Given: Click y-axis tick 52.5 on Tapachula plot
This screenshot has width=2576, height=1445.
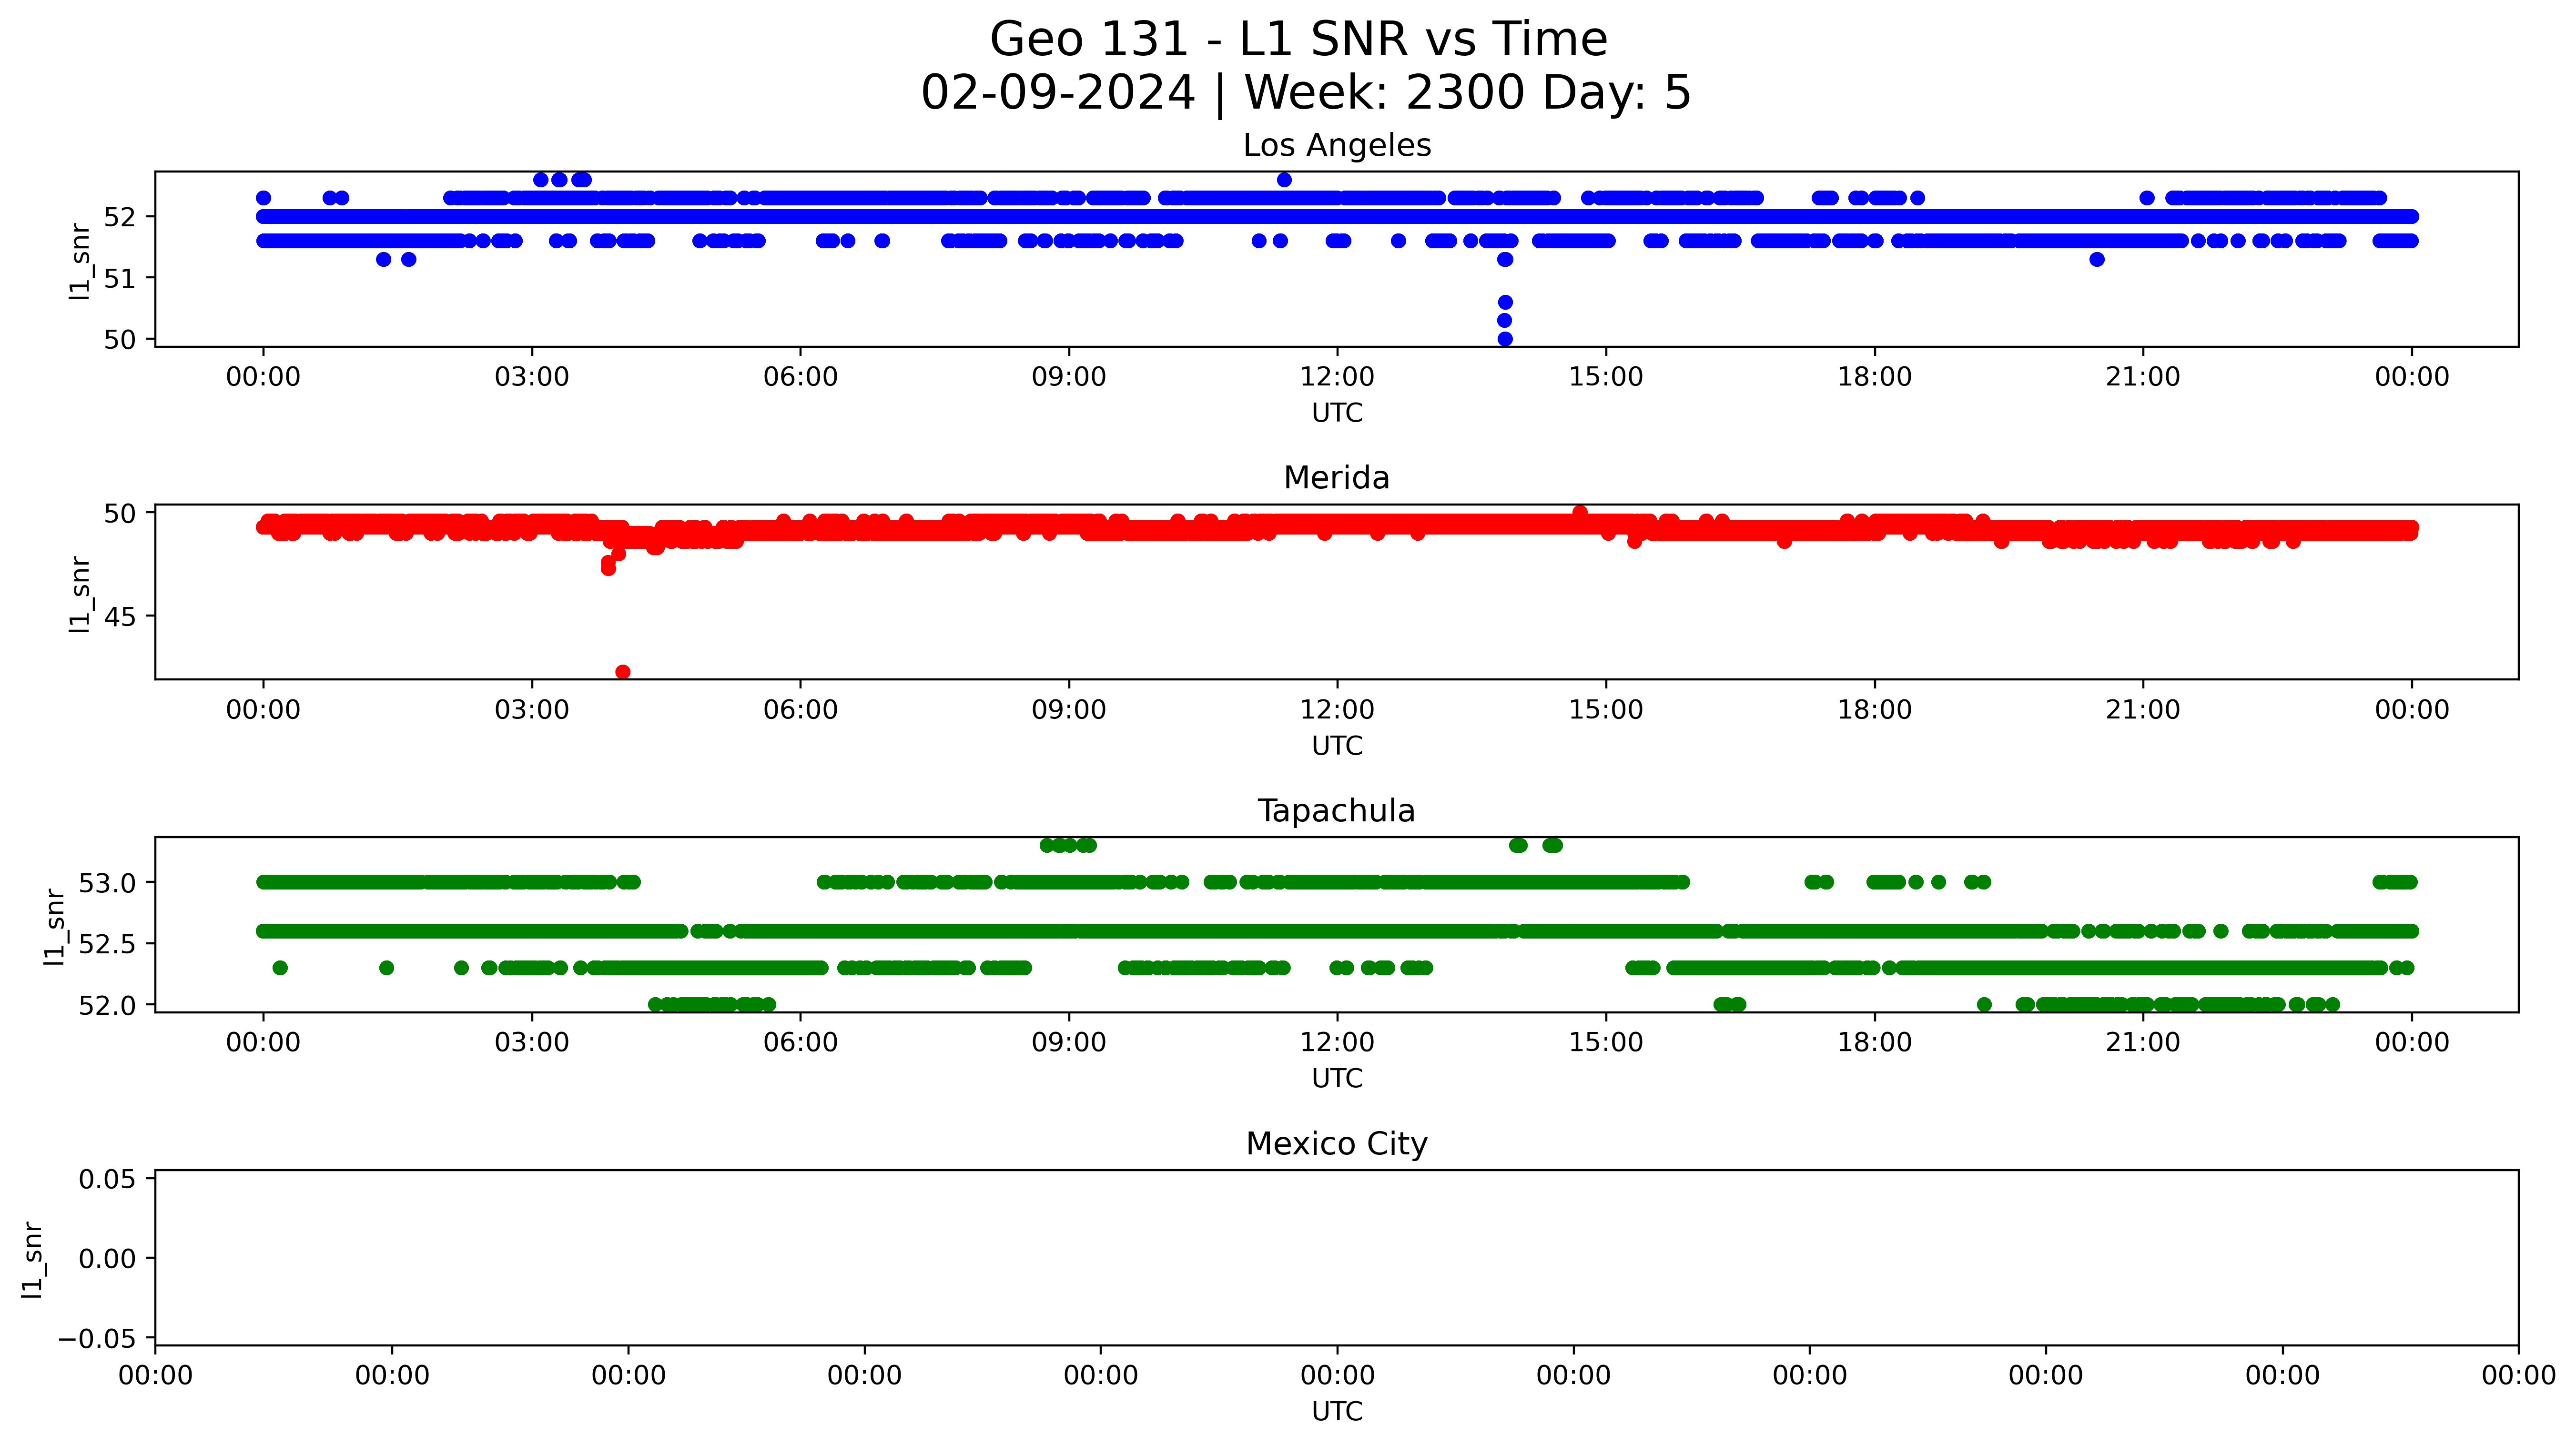Looking at the screenshot, I should pos(107,944).
